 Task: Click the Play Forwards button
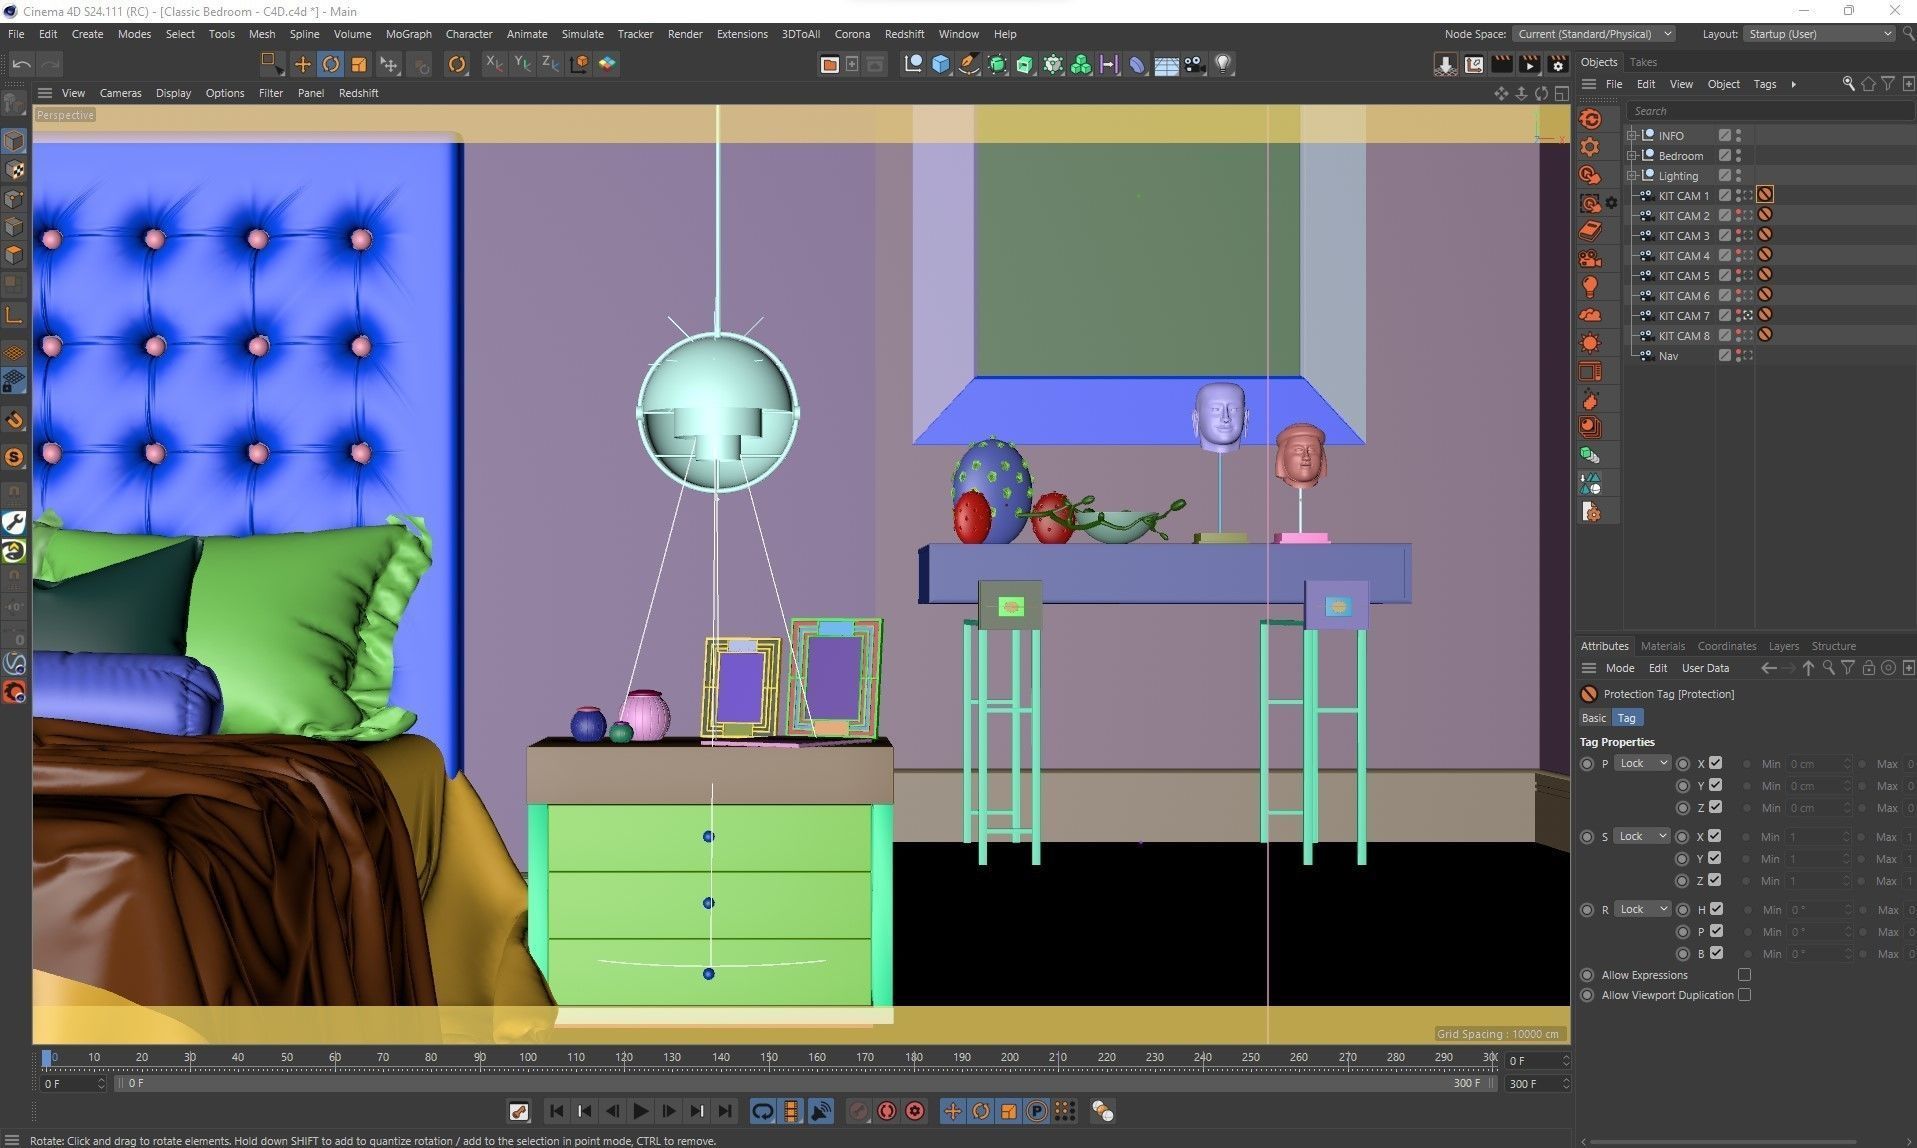641,1111
